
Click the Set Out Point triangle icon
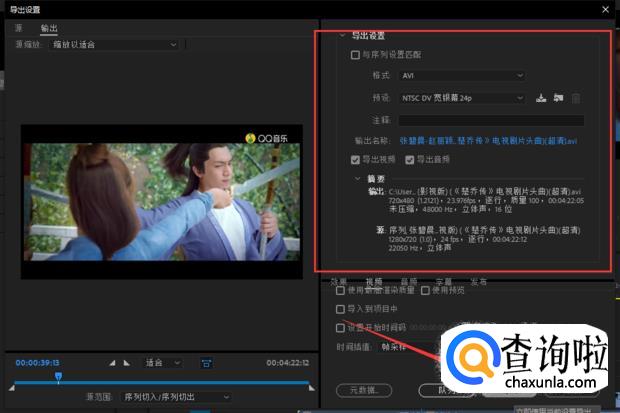point(127,363)
